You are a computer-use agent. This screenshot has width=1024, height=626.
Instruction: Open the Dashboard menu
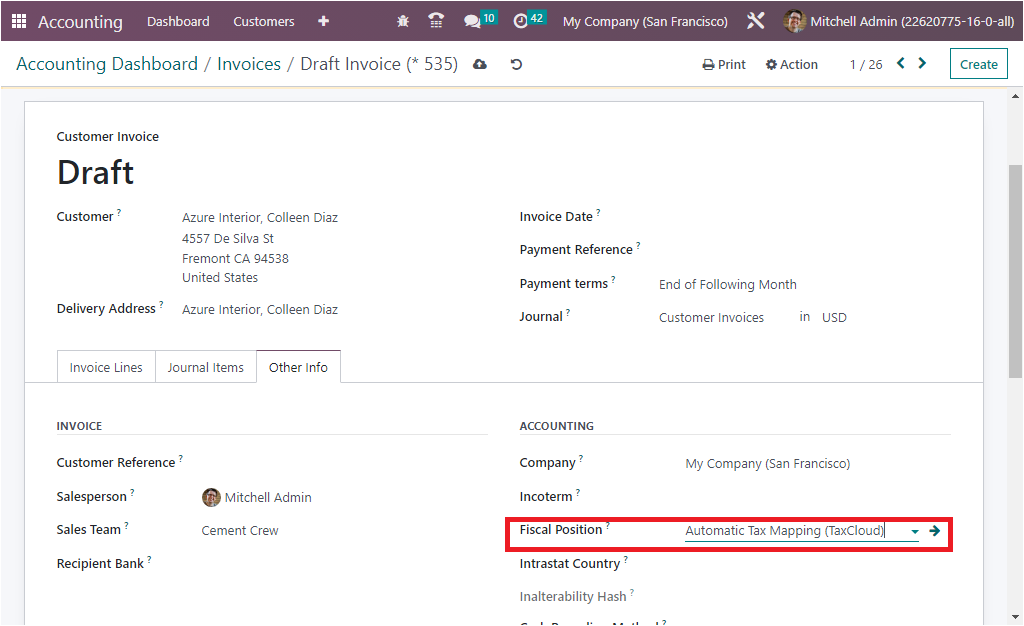178,22
